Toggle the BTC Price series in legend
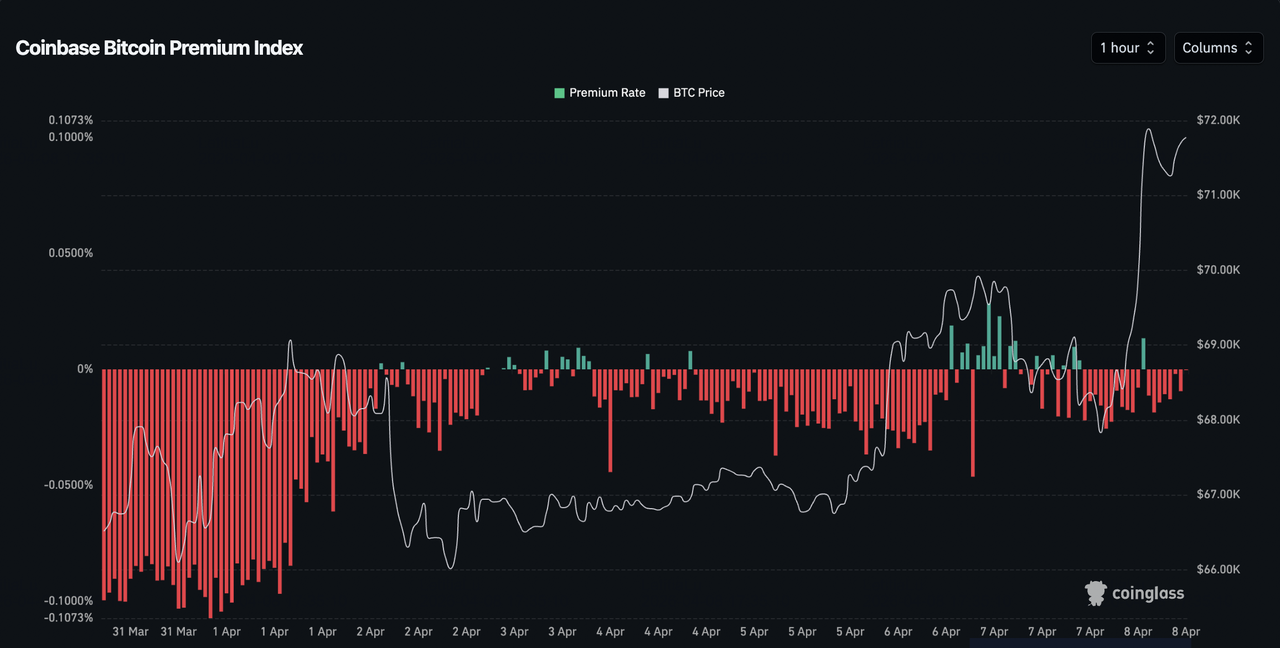The width and height of the screenshot is (1280, 648). (699, 93)
